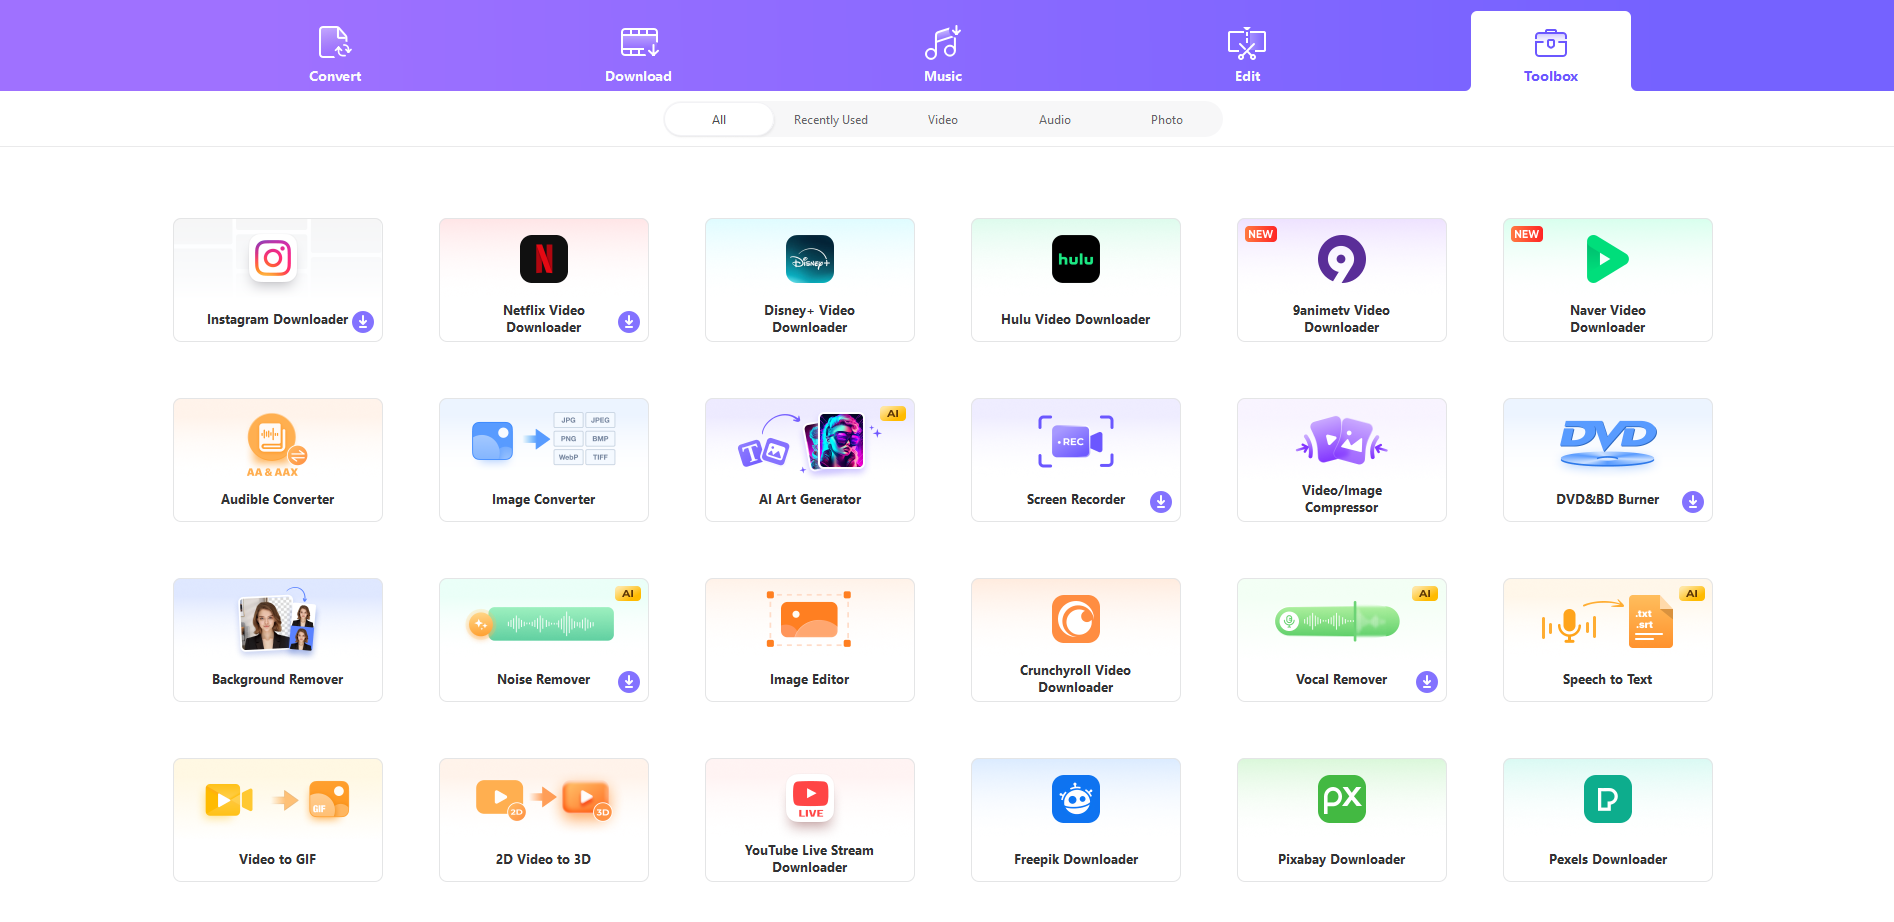The width and height of the screenshot is (1894, 922).
Task: Click the Background Remover portrait icon
Action: tap(278, 620)
